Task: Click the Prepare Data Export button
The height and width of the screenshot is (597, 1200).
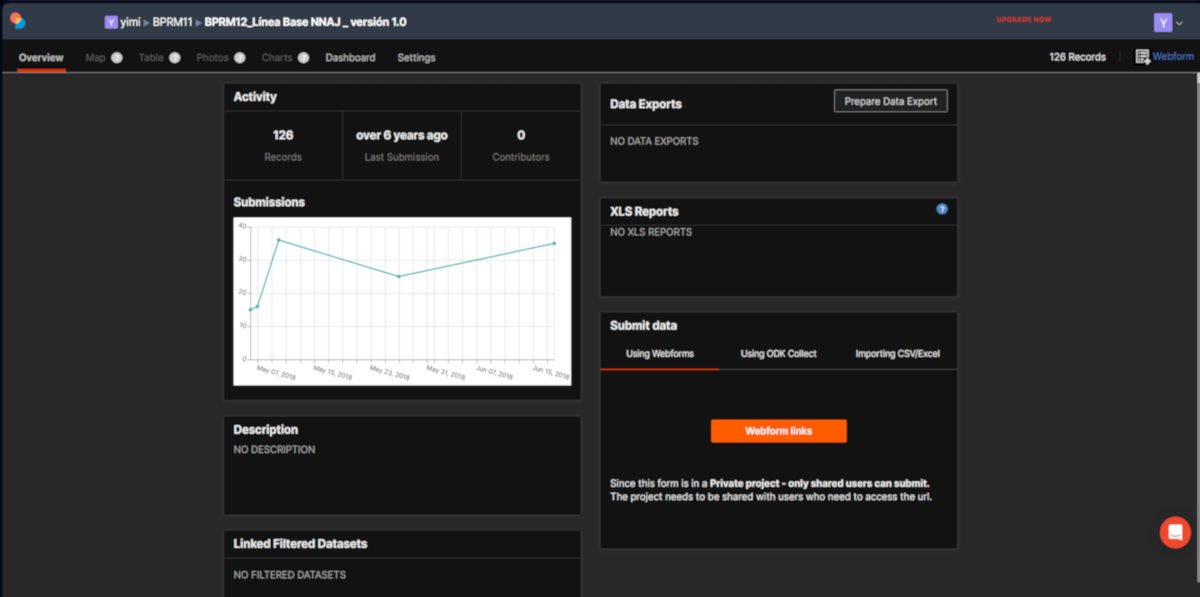Action: point(891,101)
